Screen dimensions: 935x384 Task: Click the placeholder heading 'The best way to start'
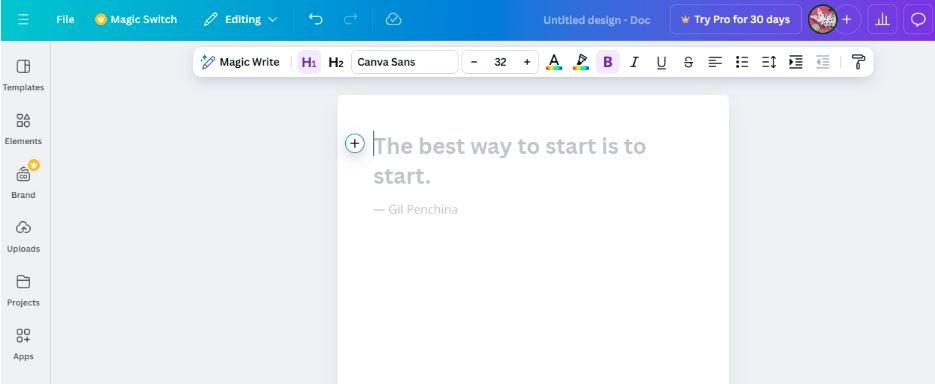pos(509,161)
